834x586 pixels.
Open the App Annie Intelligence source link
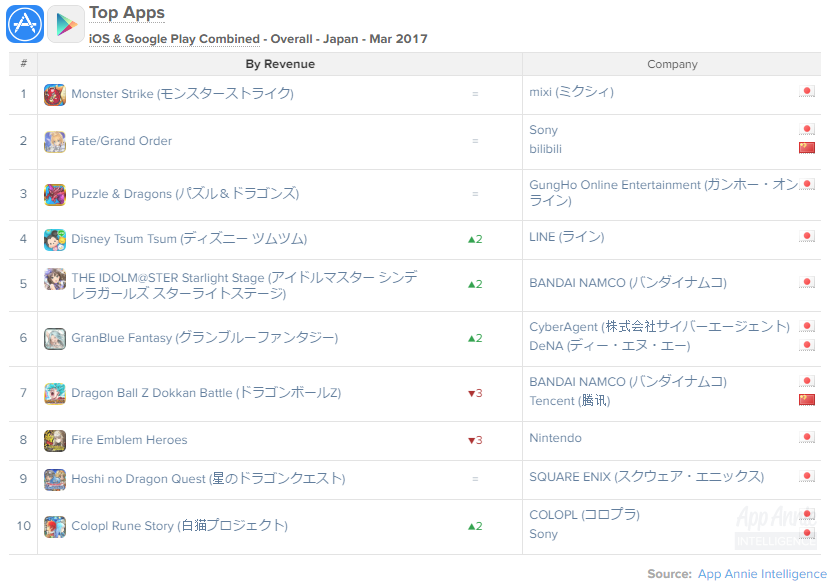pyautogui.click(x=762, y=574)
